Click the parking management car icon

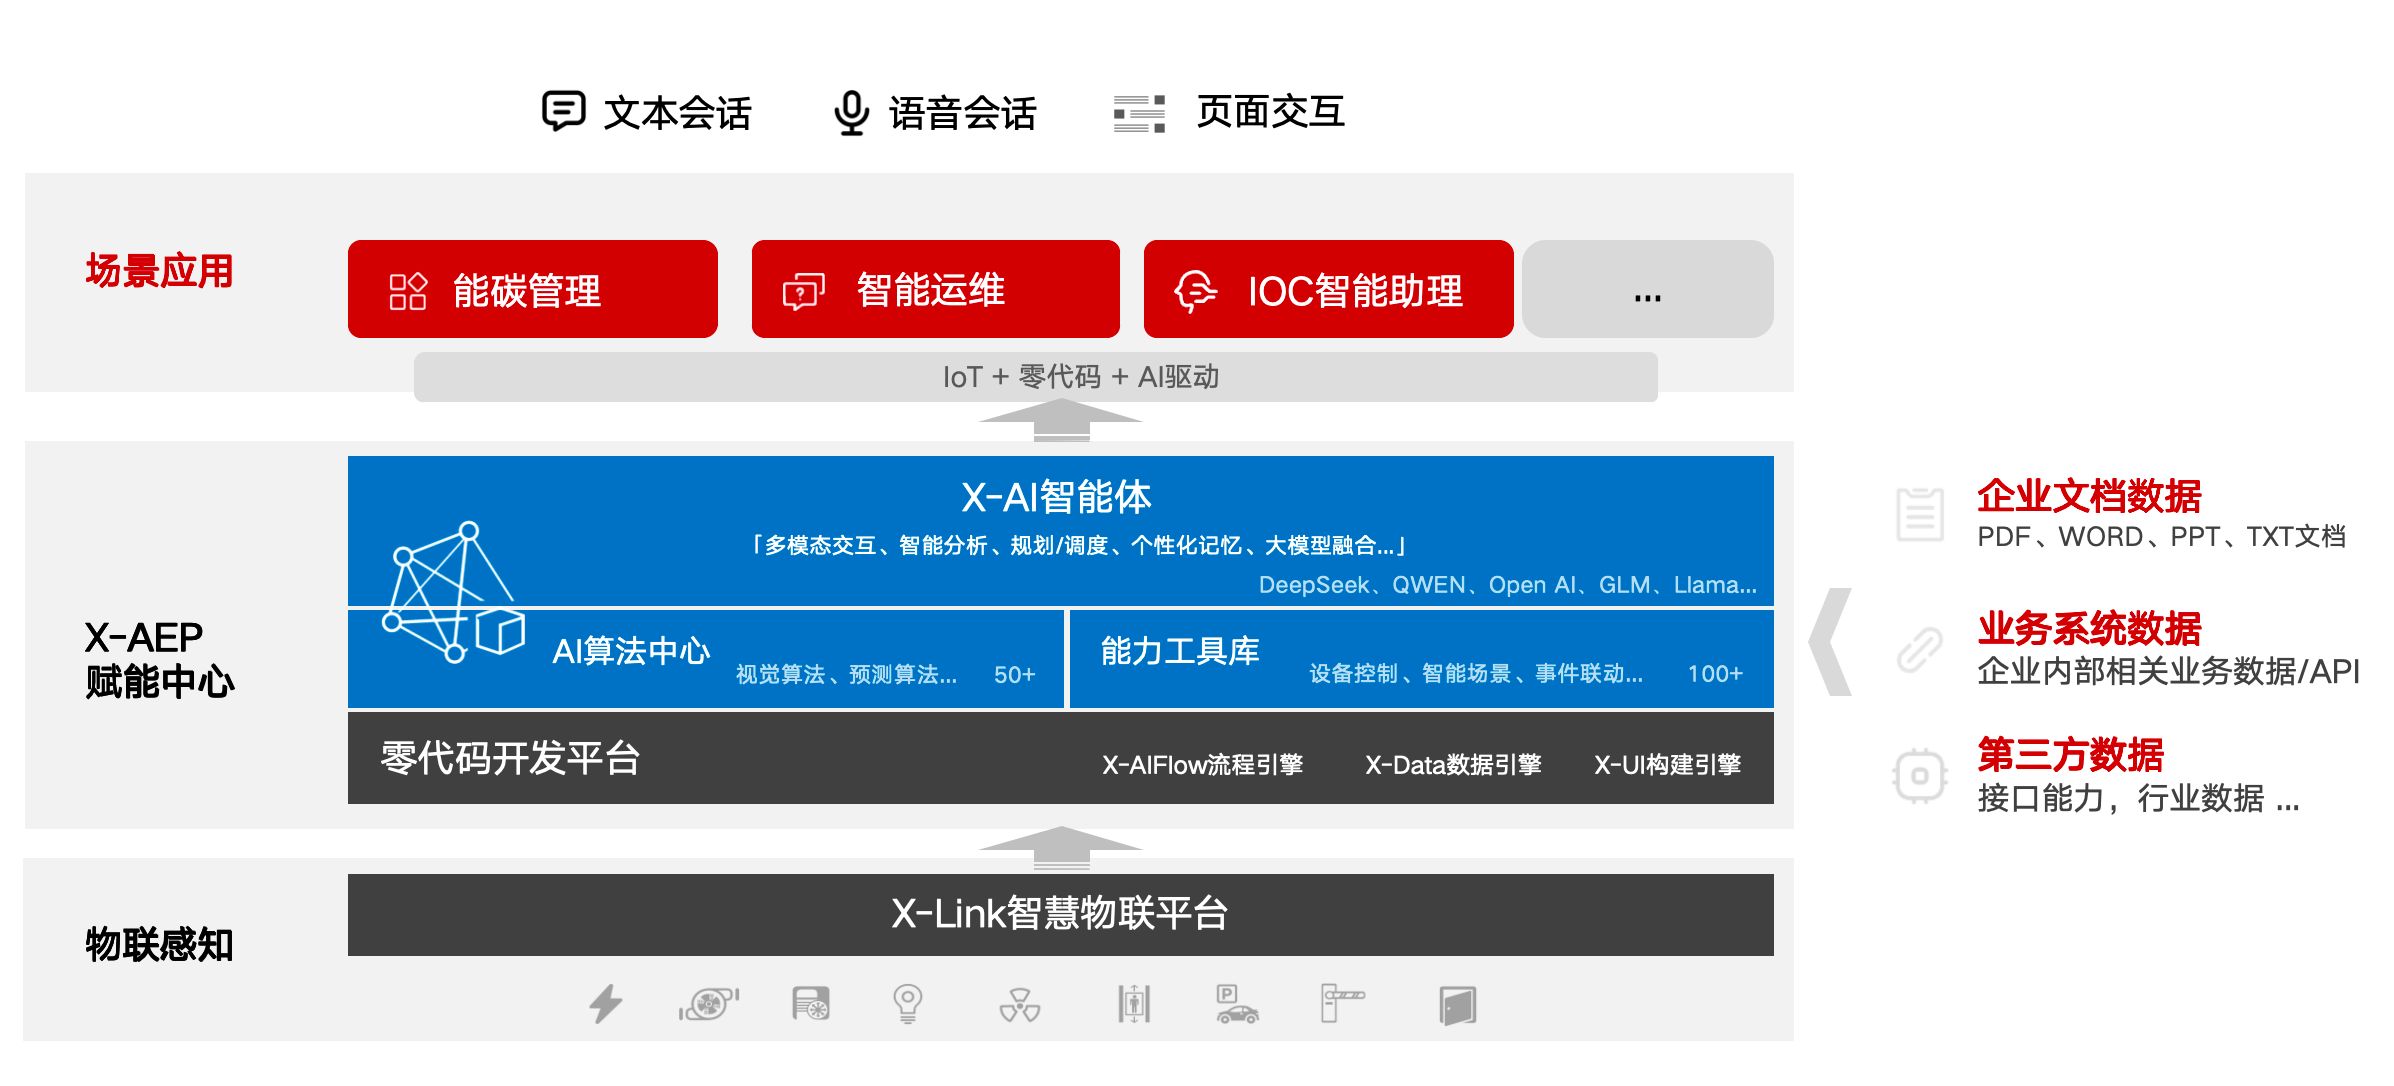(x=1235, y=1005)
